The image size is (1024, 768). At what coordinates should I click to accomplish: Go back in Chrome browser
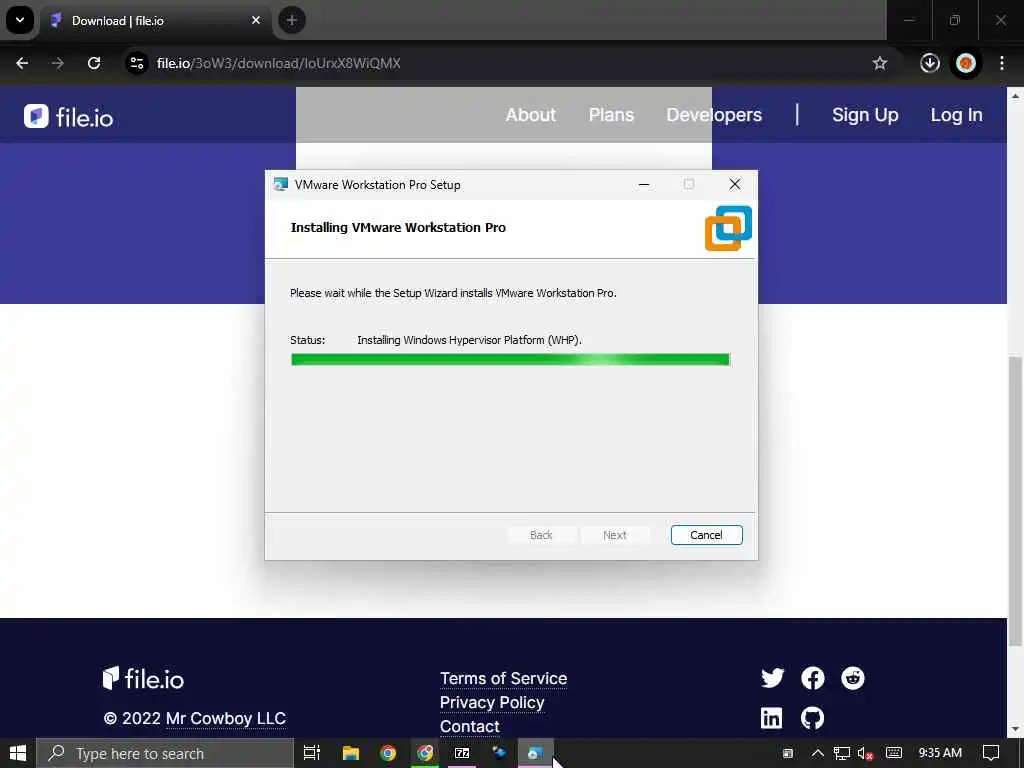[x=22, y=63]
